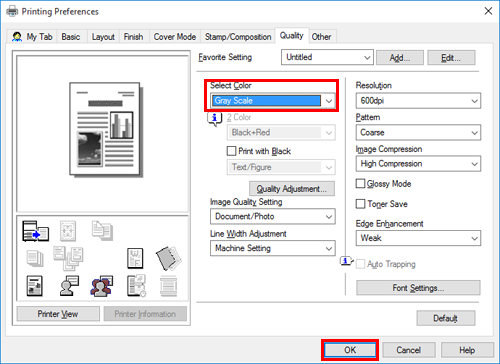Screen dimensions: 500x364
Task: Open the Stamp/Composition tab
Action: (238, 37)
